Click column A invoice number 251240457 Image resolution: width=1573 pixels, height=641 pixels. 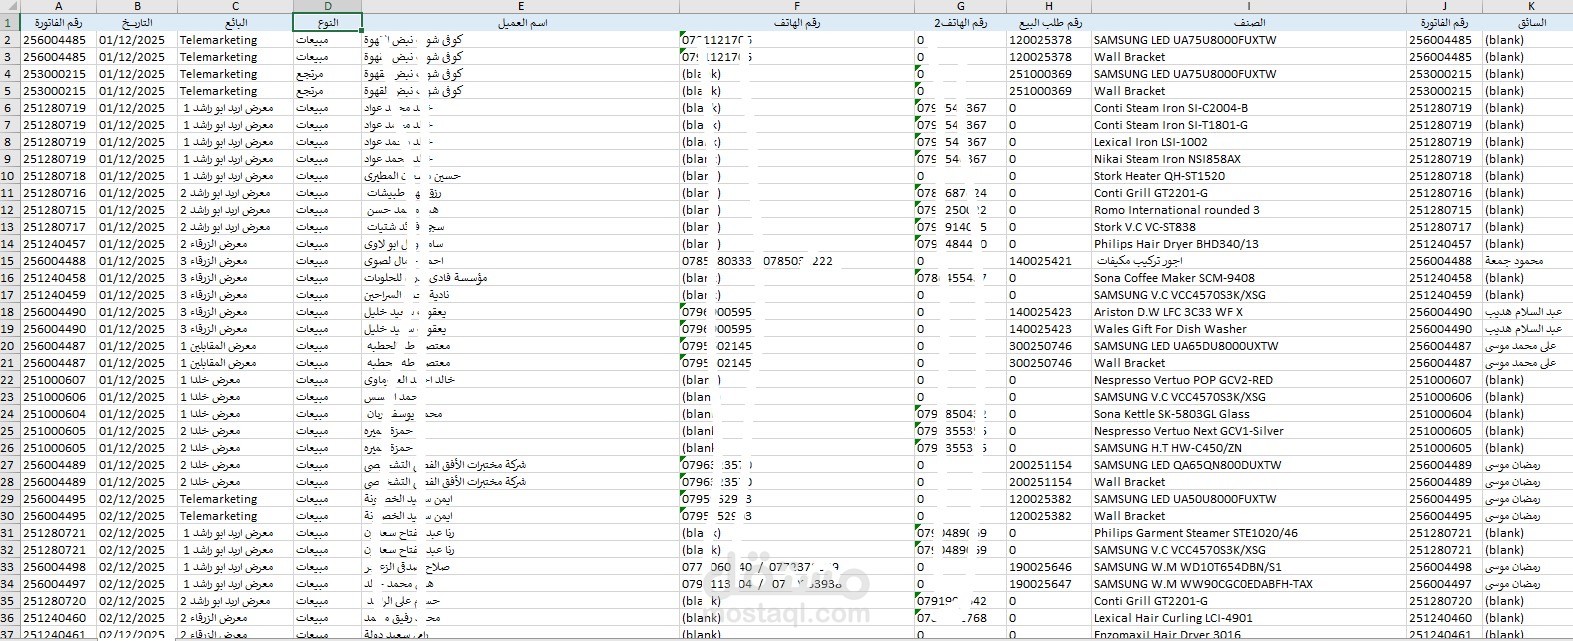pos(58,244)
